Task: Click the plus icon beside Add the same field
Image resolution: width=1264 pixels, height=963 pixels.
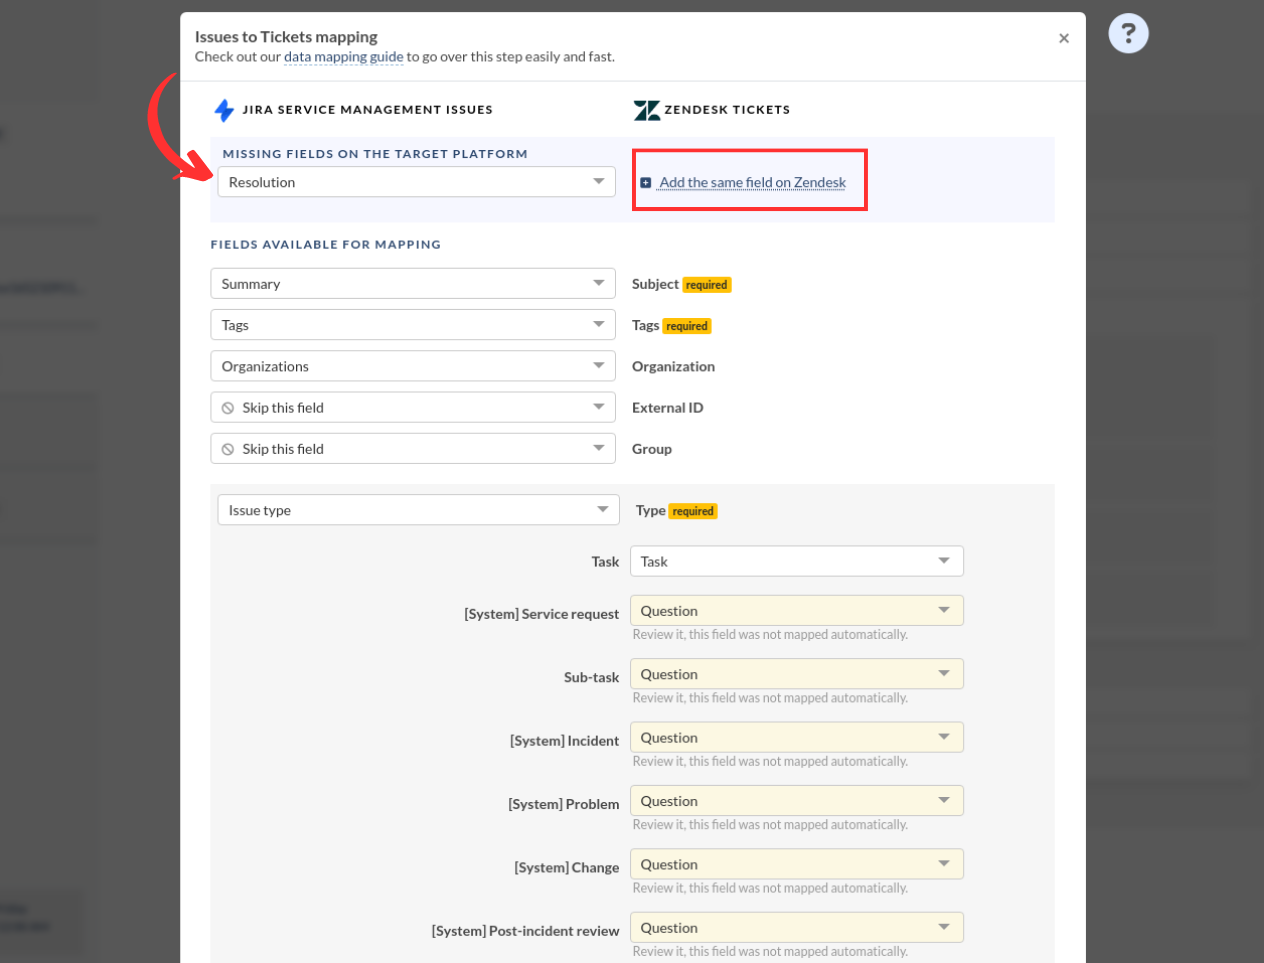Action: (x=646, y=183)
